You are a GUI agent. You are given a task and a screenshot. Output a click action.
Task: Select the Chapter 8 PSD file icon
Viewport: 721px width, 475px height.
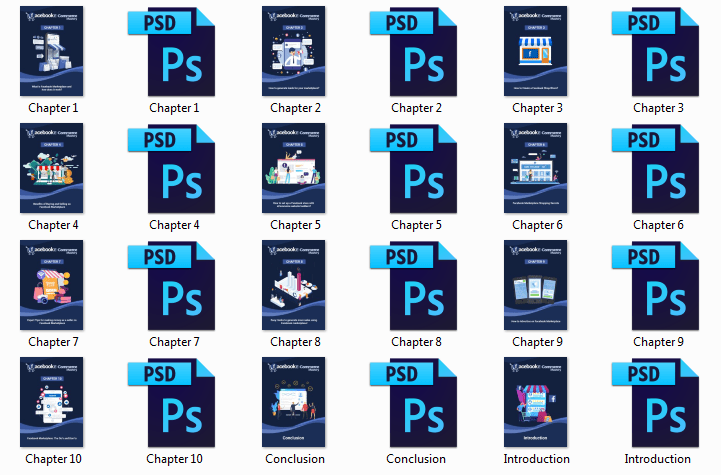(416, 285)
